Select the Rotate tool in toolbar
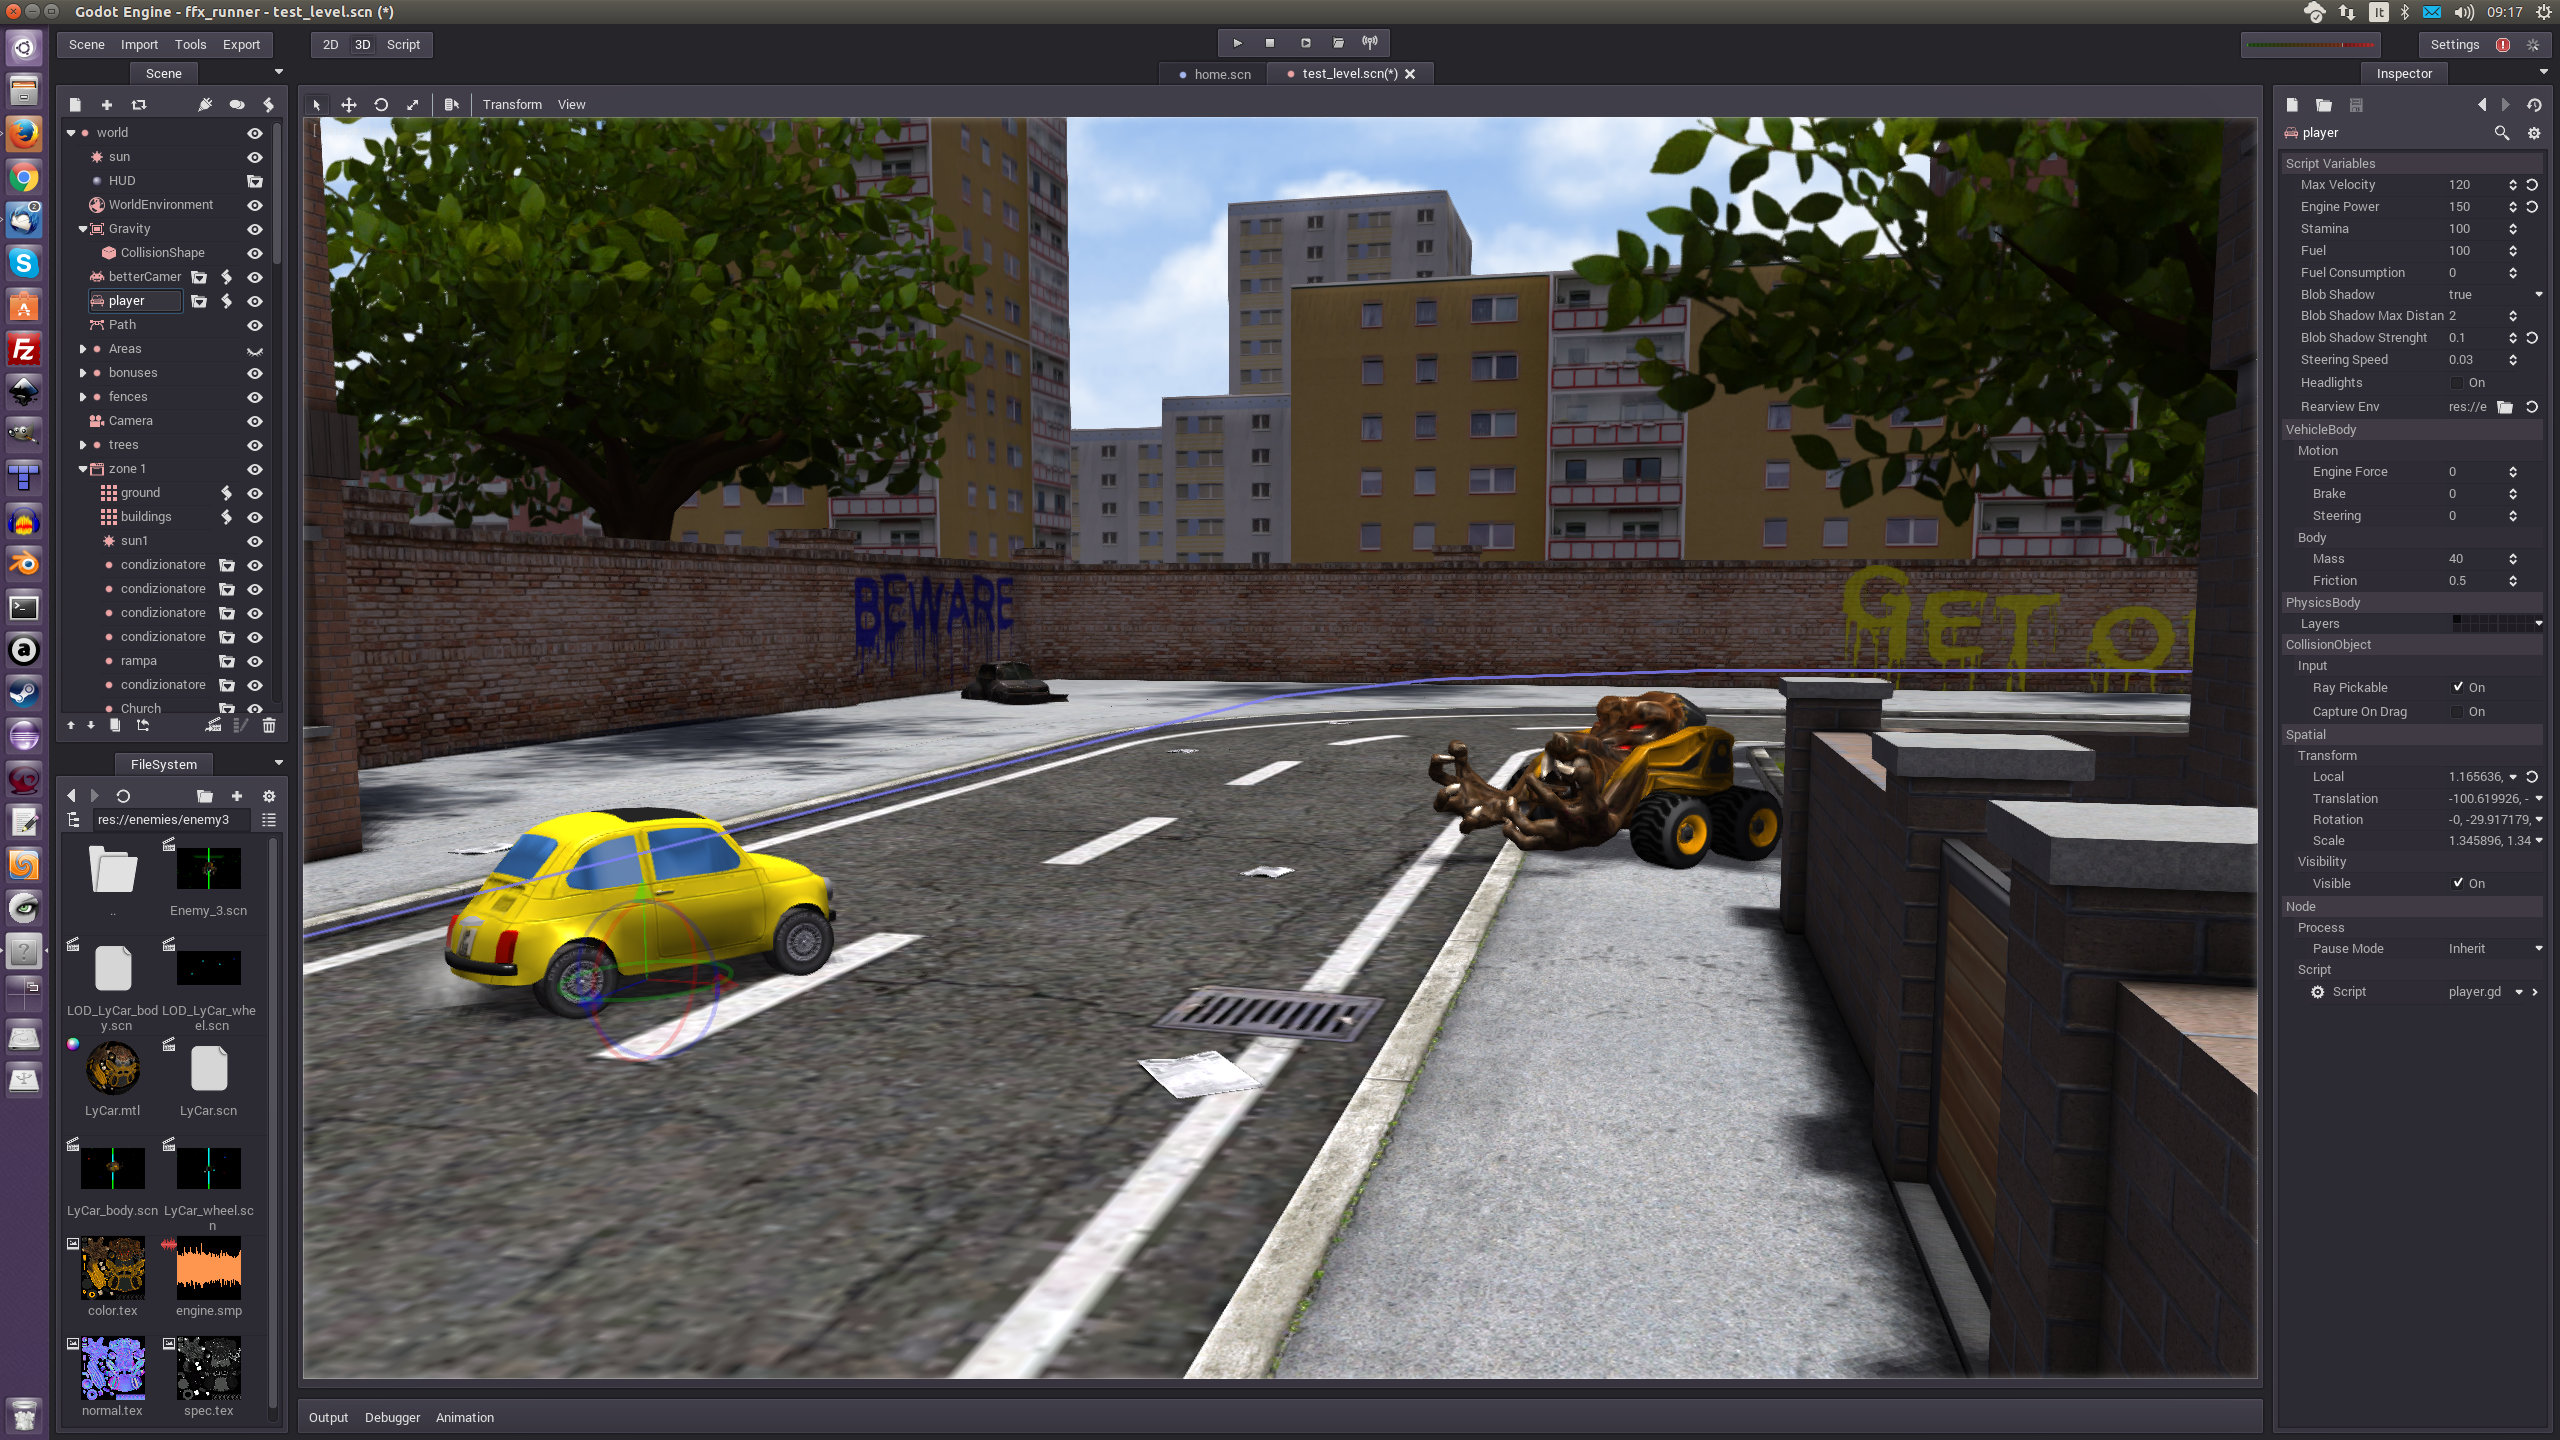The width and height of the screenshot is (2560, 1440). click(x=380, y=104)
